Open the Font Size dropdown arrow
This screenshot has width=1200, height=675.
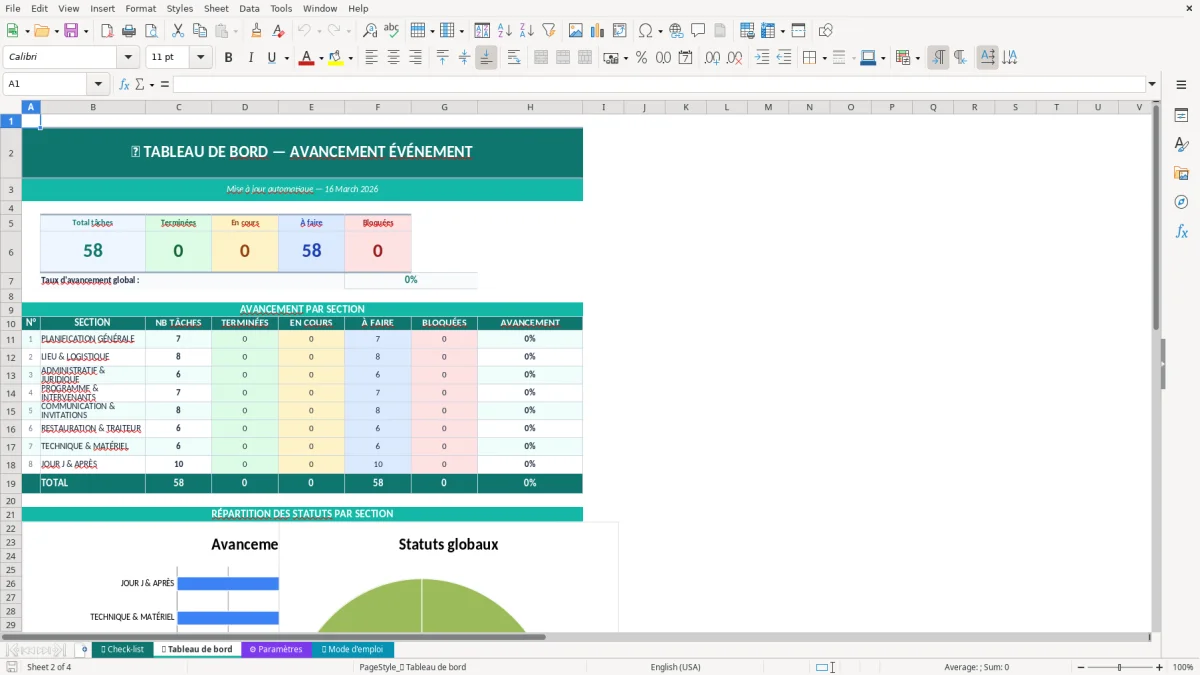[201, 58]
